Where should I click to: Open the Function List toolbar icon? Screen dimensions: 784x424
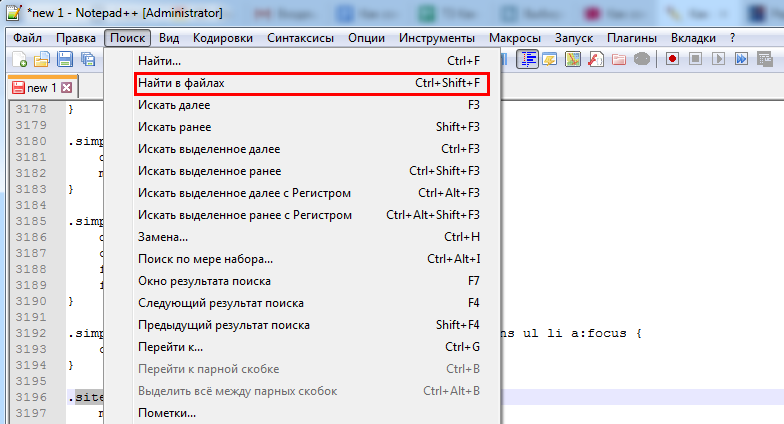596,60
